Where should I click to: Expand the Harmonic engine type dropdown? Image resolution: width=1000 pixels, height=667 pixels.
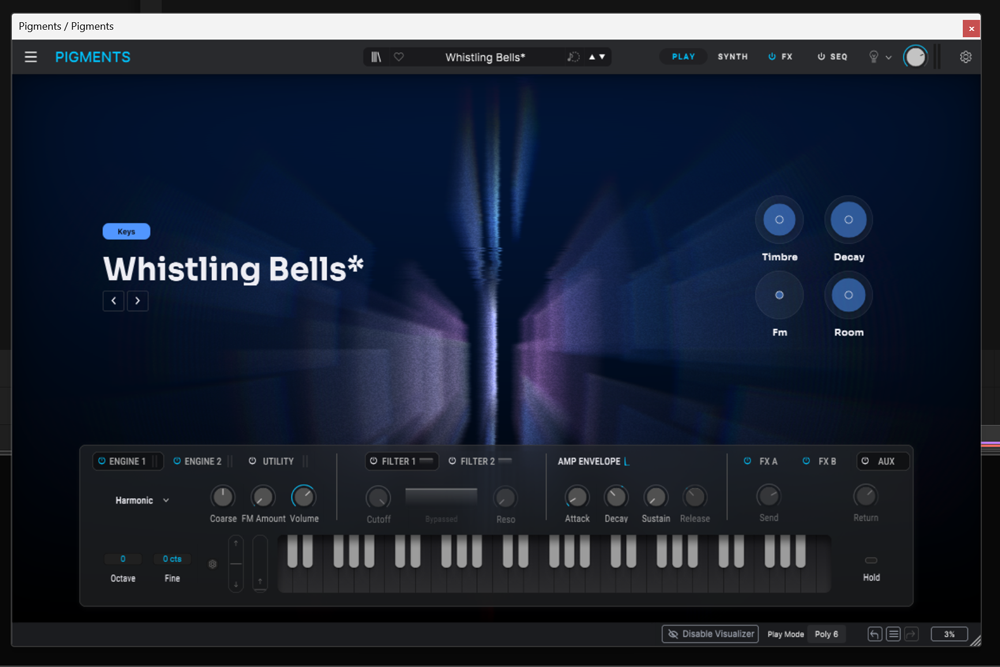142,500
